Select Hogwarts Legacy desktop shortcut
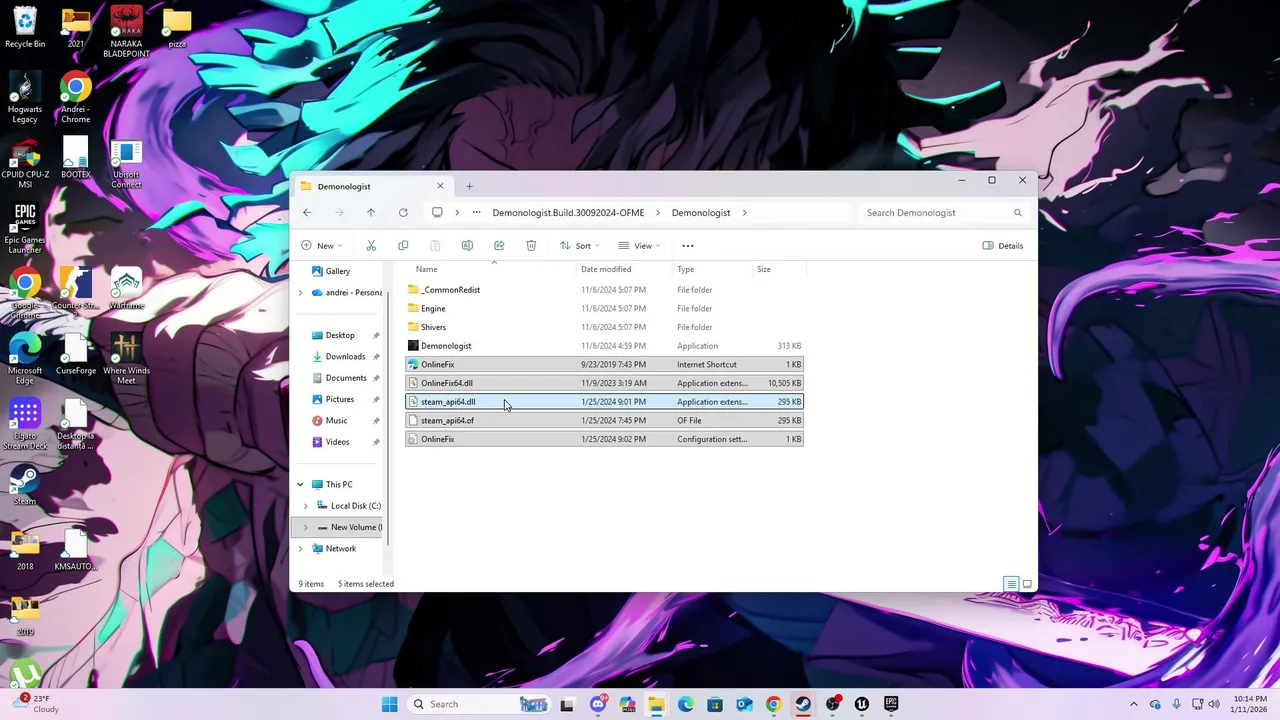Image resolution: width=1280 pixels, height=720 pixels. [25, 98]
